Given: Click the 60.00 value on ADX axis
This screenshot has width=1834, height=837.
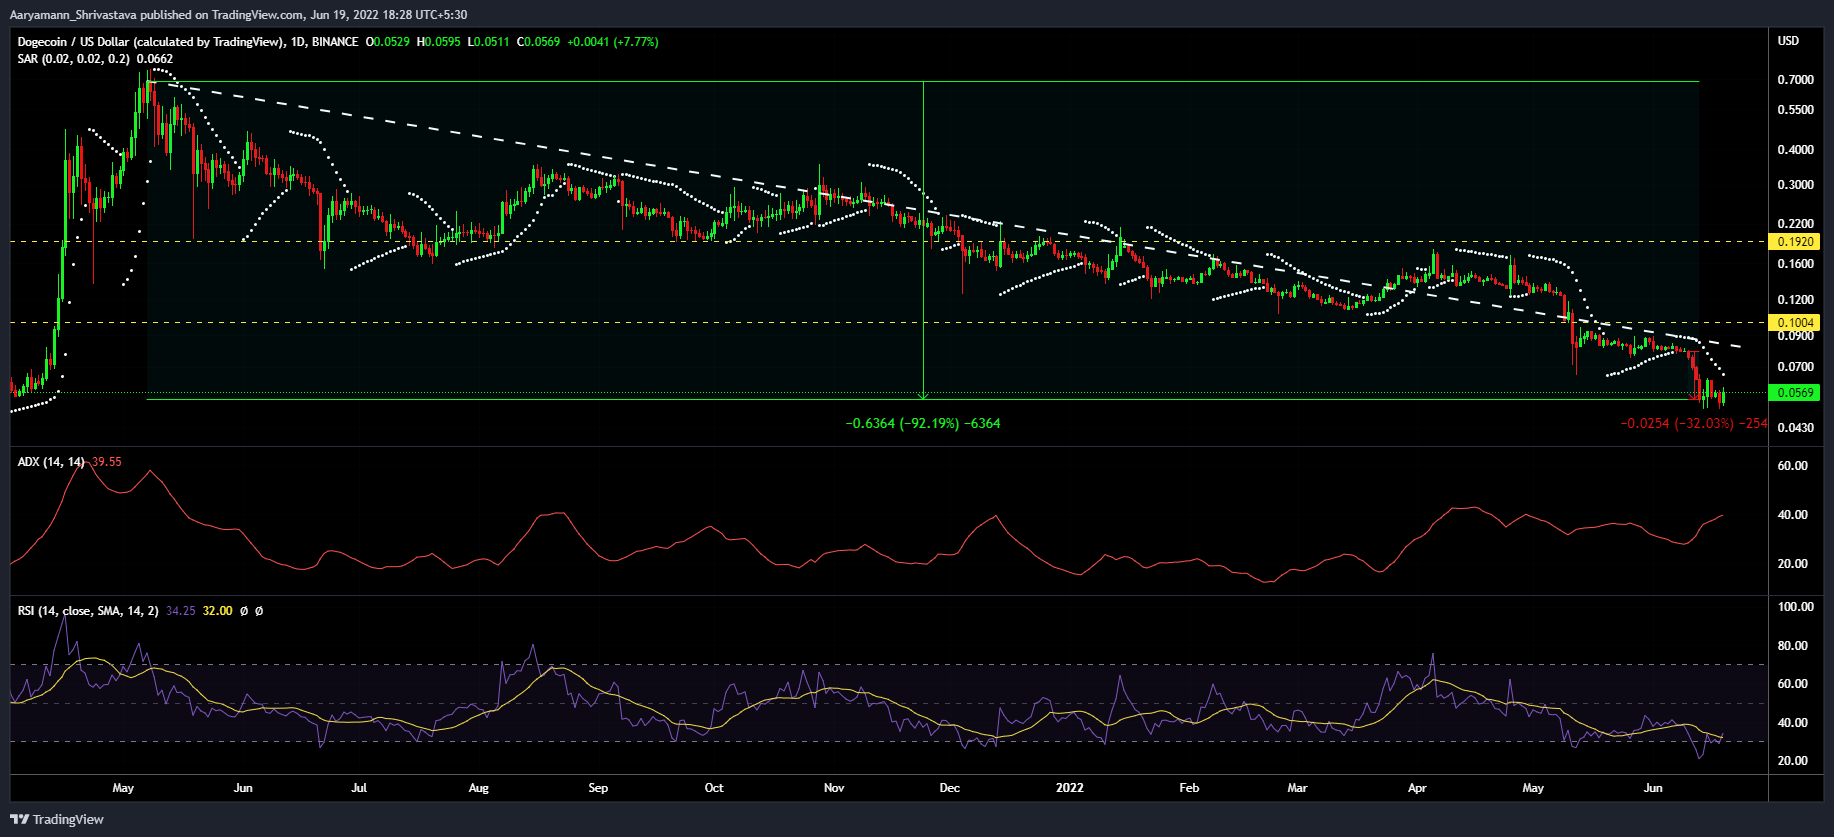Looking at the screenshot, I should [1793, 466].
